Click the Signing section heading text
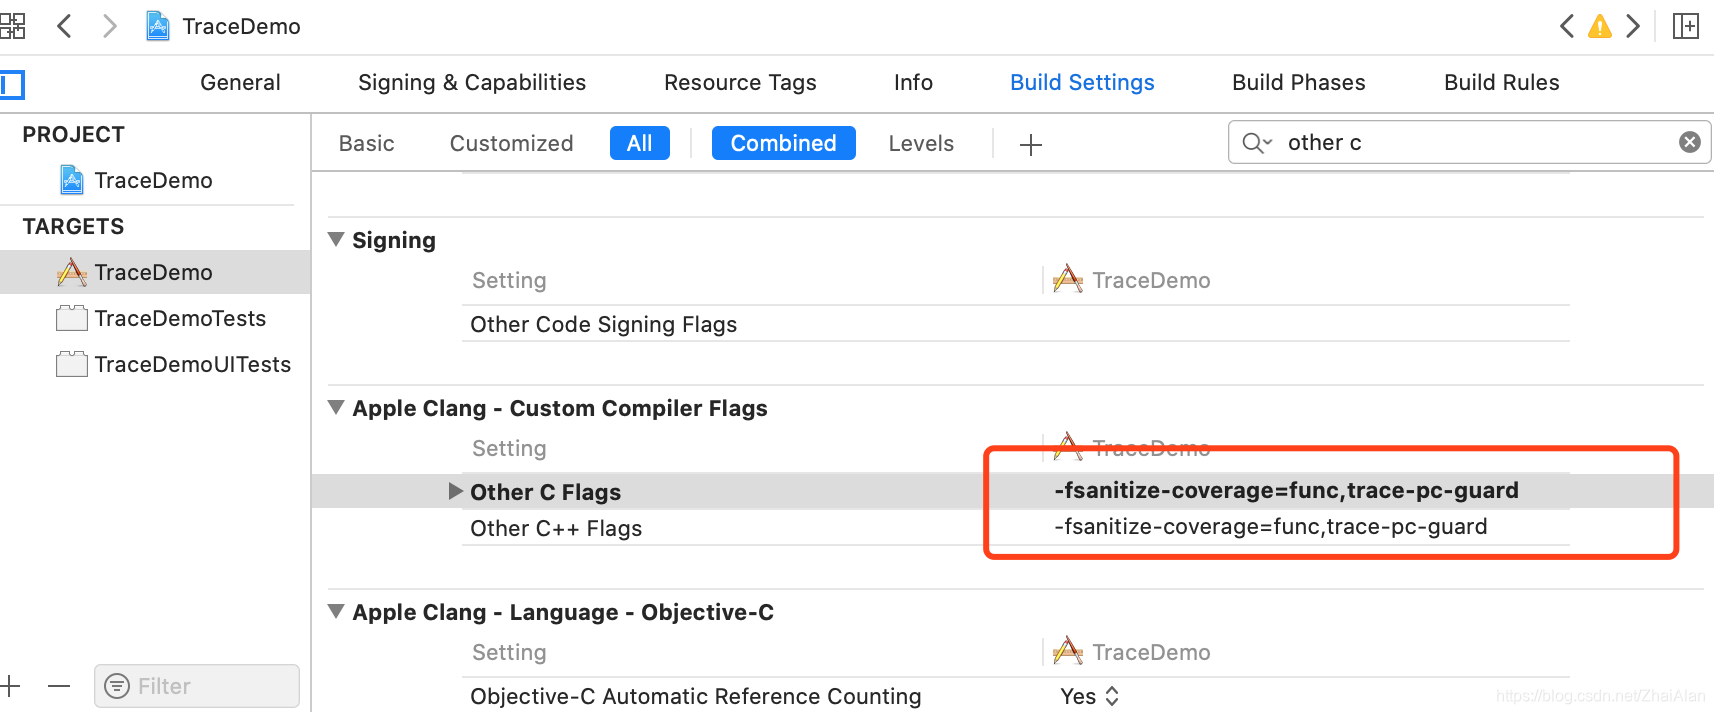Viewport: 1714px width, 714px height. pos(394,240)
